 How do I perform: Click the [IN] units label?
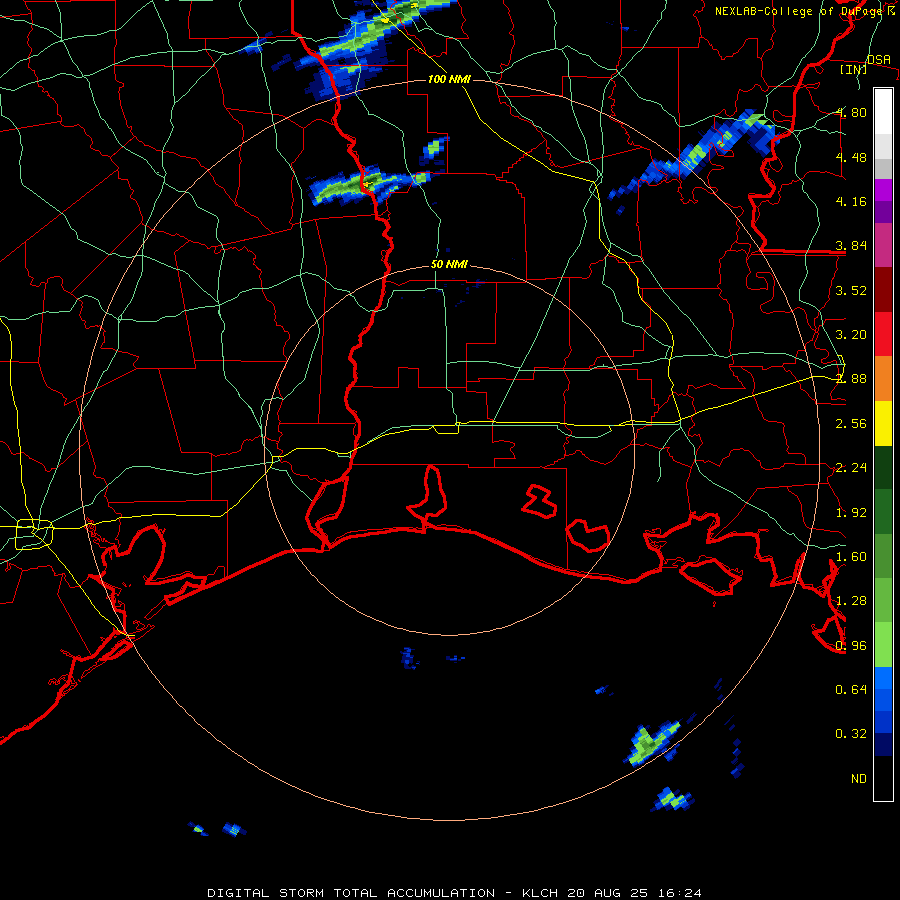coord(853,70)
